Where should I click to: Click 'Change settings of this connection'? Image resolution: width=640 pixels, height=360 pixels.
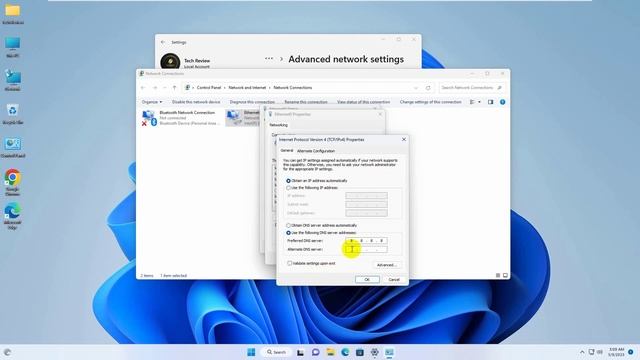coord(430,102)
